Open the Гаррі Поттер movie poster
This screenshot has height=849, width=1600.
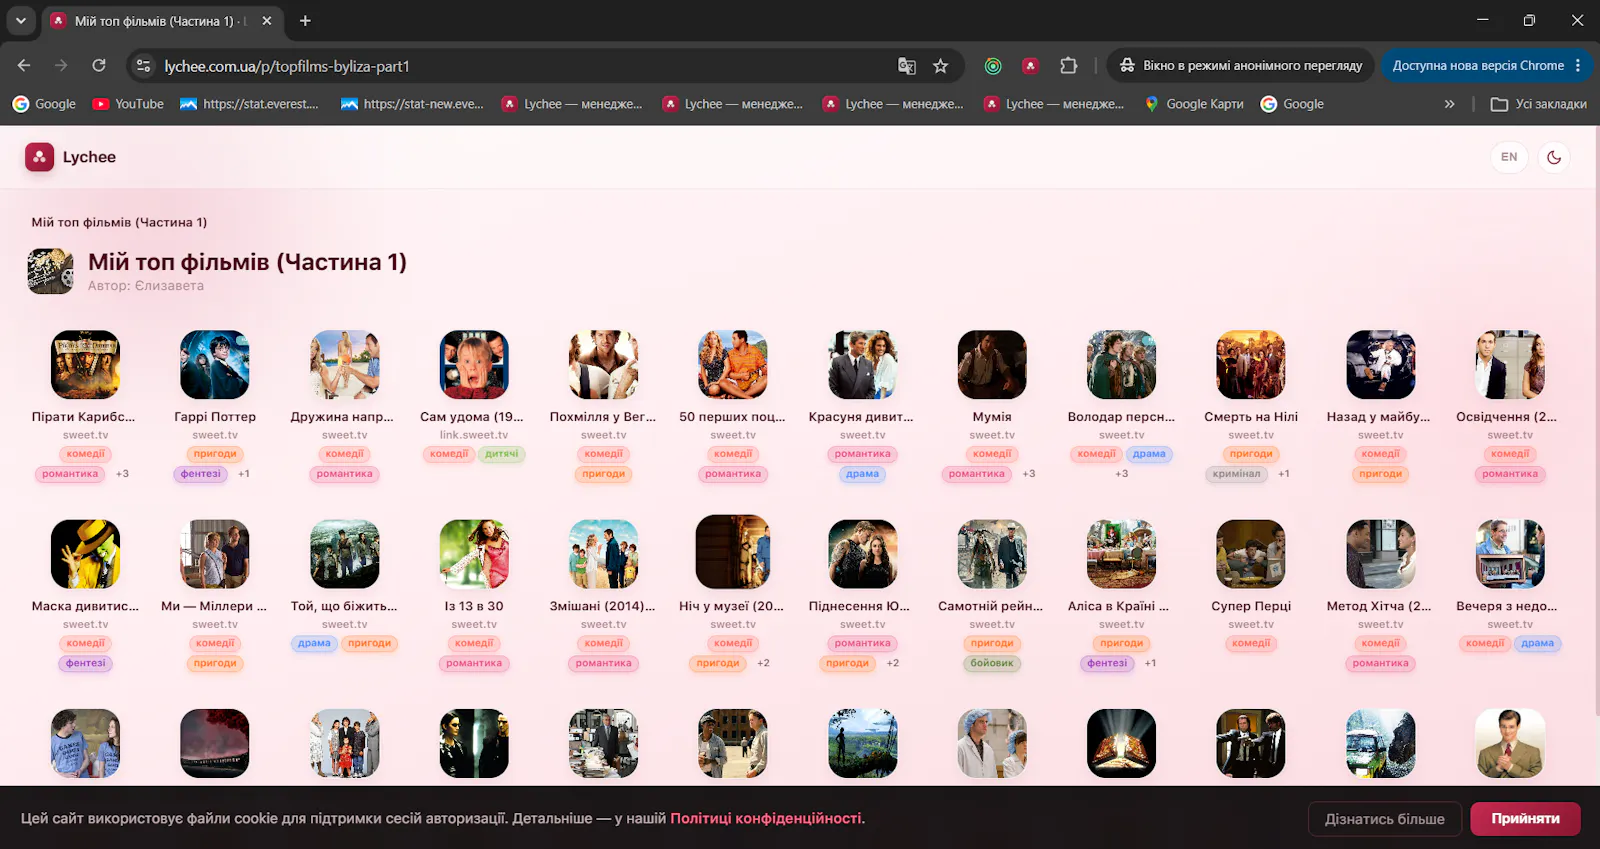point(215,365)
